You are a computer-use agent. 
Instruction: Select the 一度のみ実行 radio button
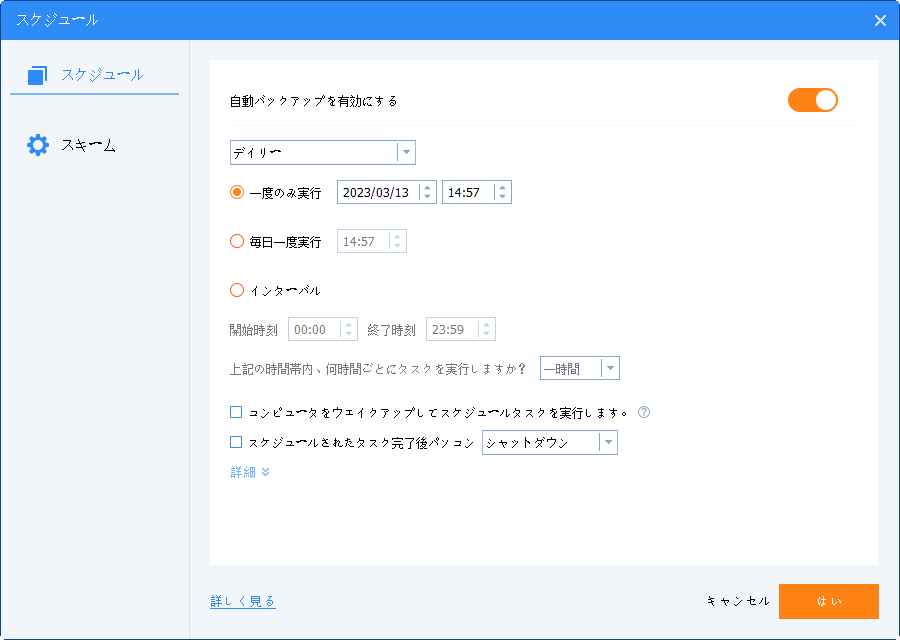236,192
